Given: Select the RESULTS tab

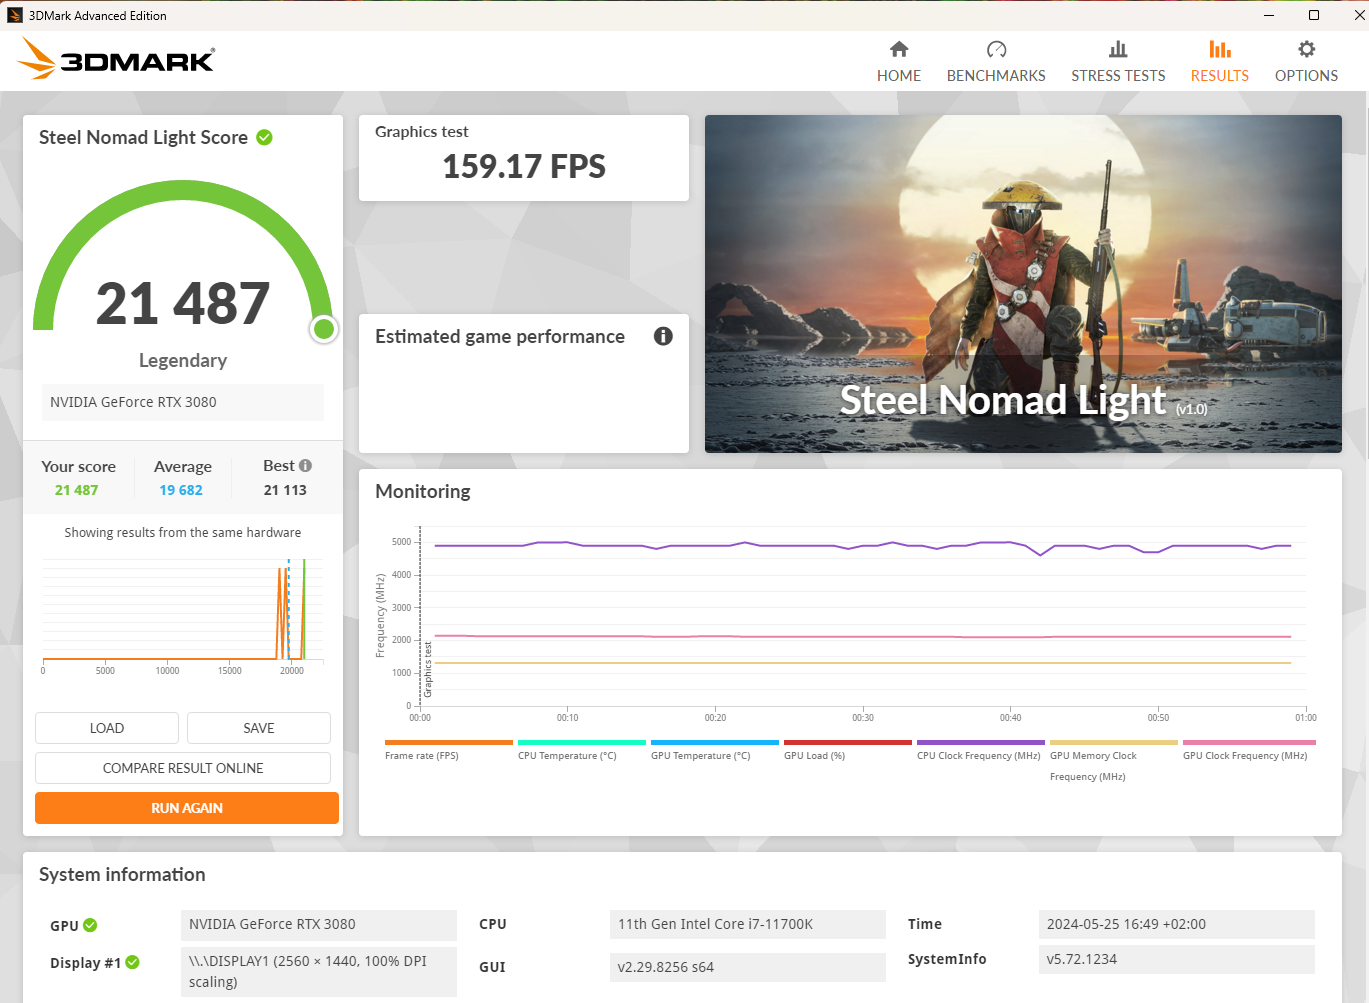Looking at the screenshot, I should click(x=1219, y=62).
